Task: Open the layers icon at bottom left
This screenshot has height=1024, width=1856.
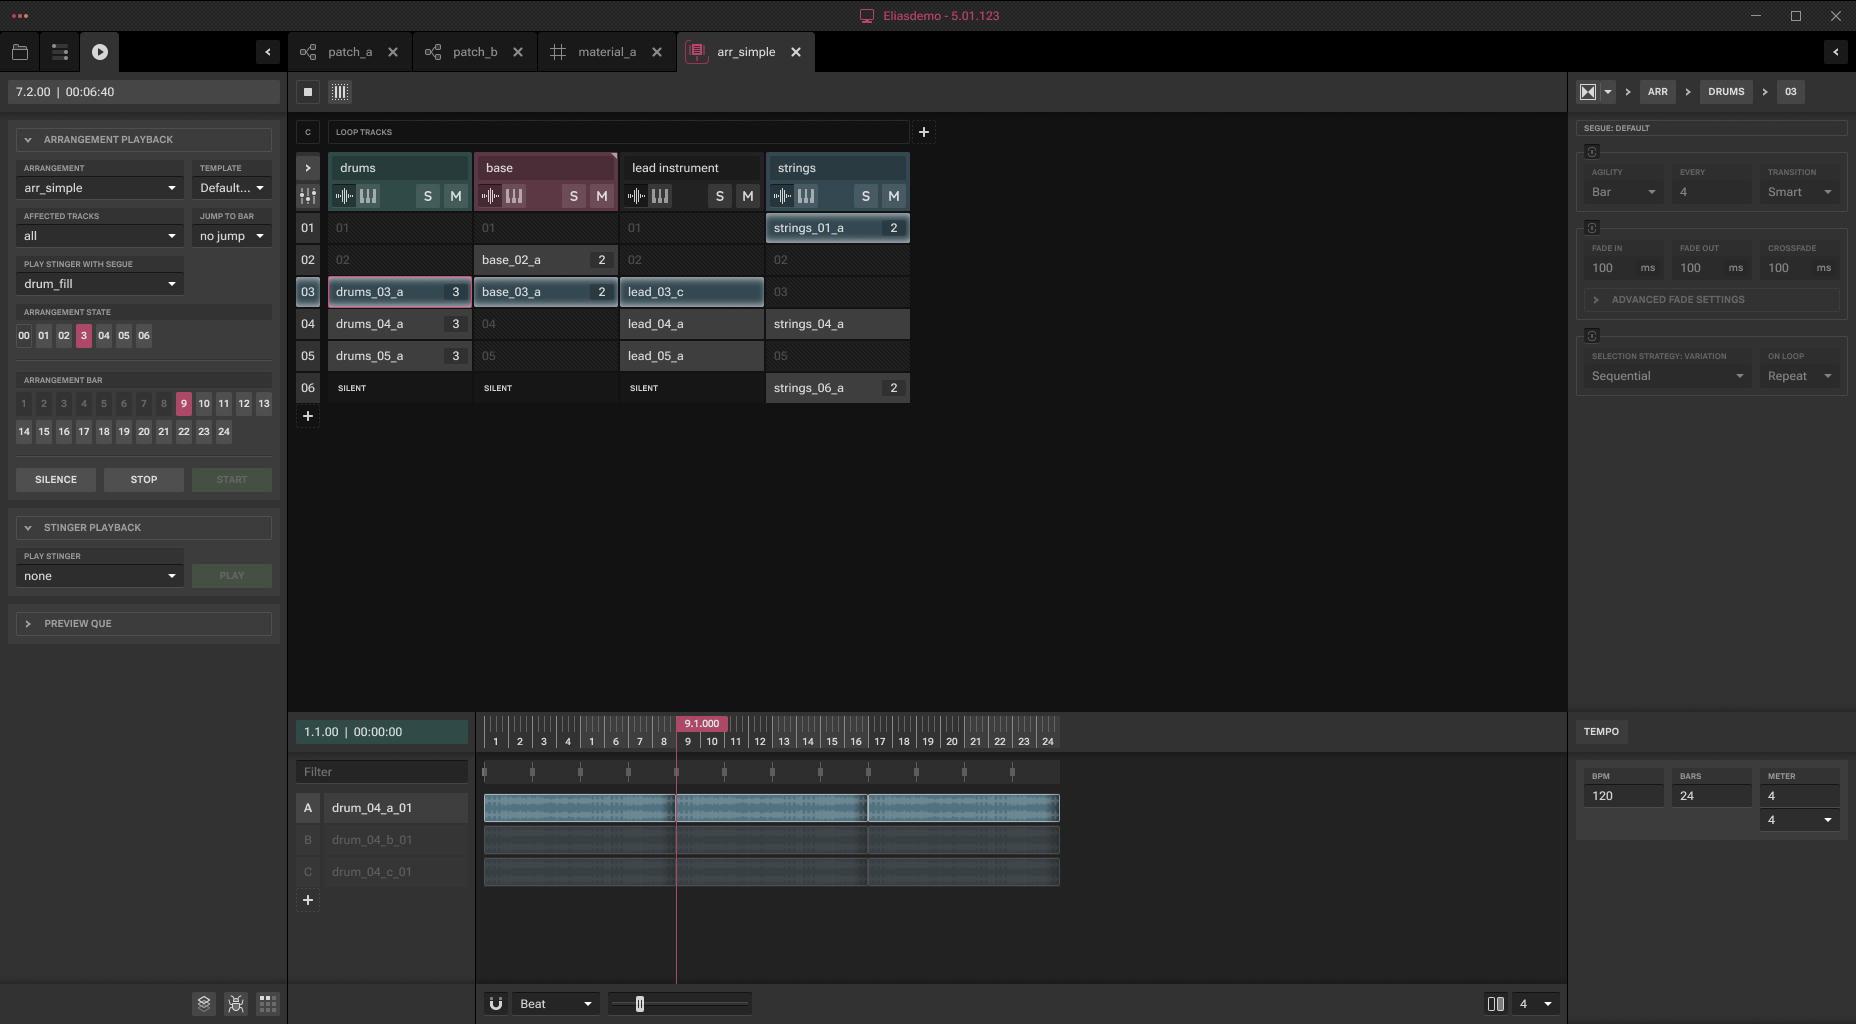Action: click(204, 1004)
